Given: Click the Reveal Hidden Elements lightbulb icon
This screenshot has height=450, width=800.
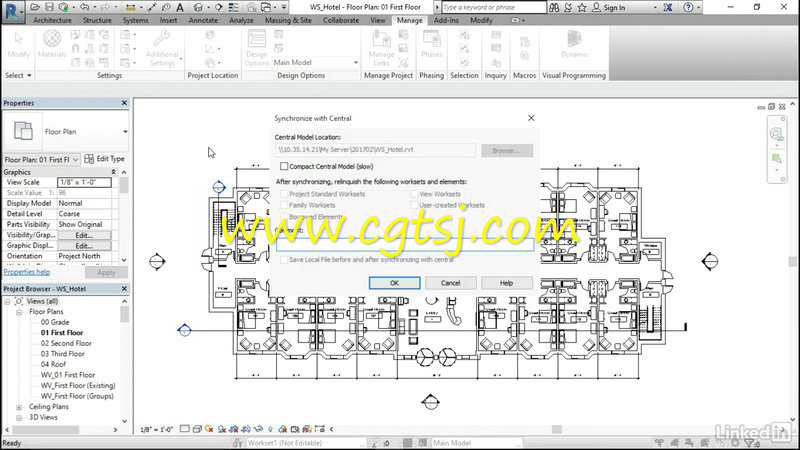Looking at the screenshot, I should (x=270, y=429).
